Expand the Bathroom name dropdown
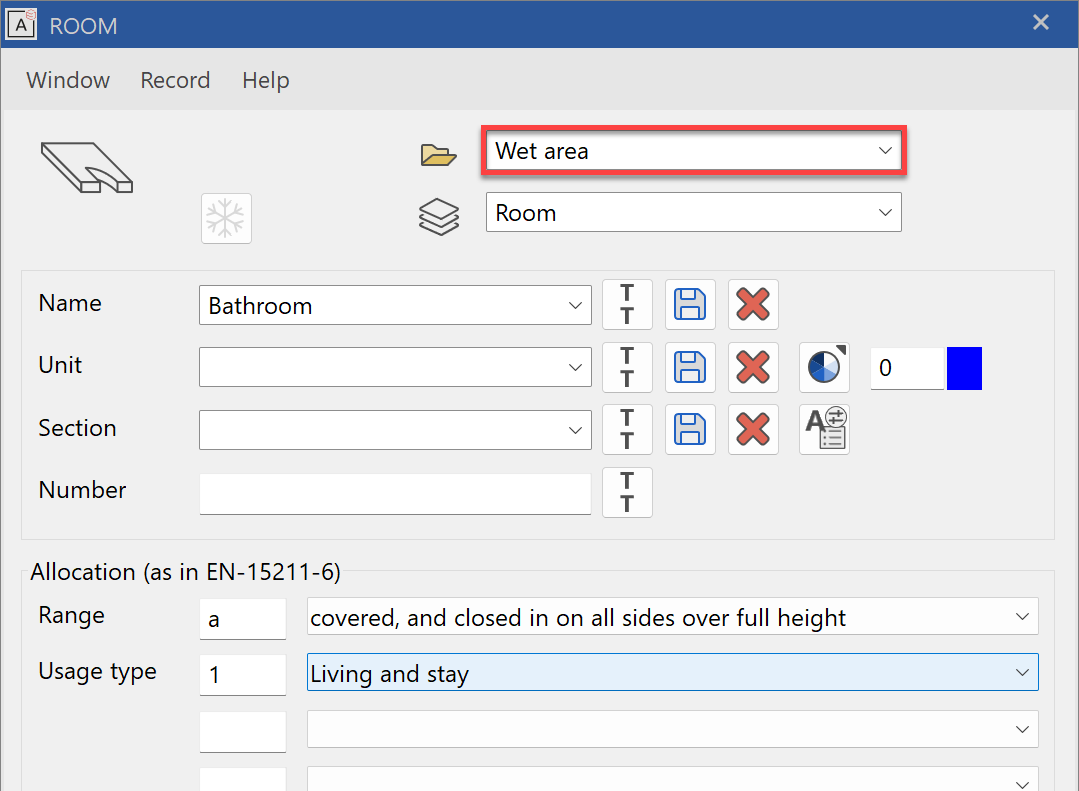This screenshot has width=1079, height=791. pos(575,305)
